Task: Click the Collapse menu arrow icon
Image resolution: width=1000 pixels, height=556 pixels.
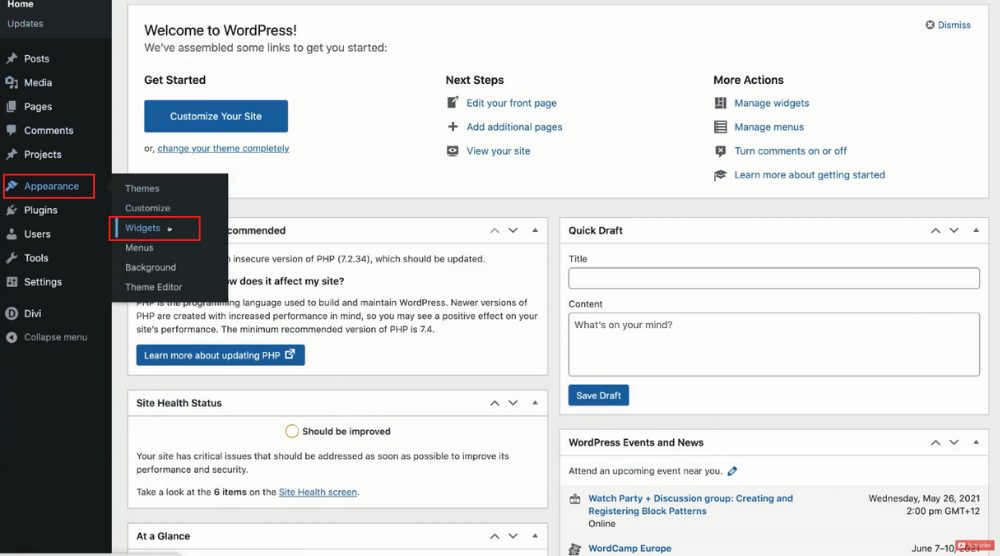Action: (x=11, y=337)
